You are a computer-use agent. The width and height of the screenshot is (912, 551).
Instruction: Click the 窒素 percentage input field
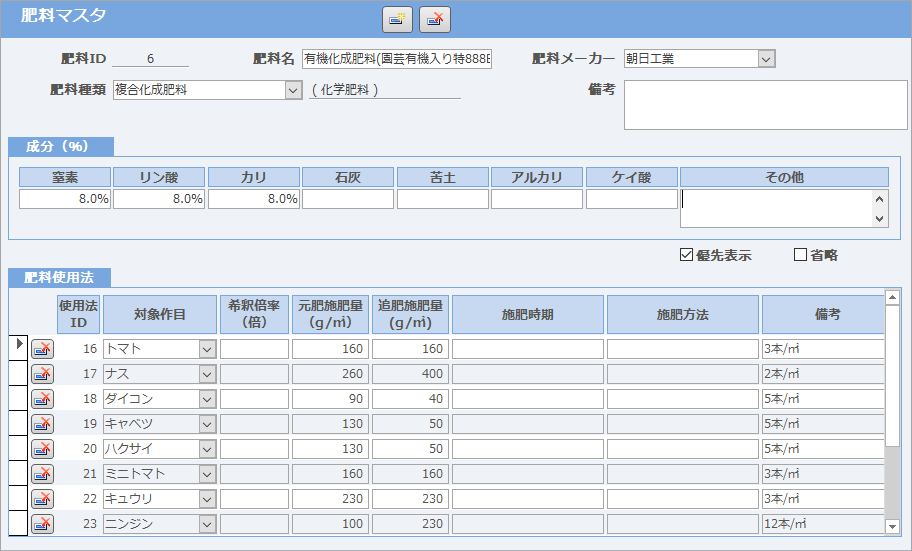[65, 199]
